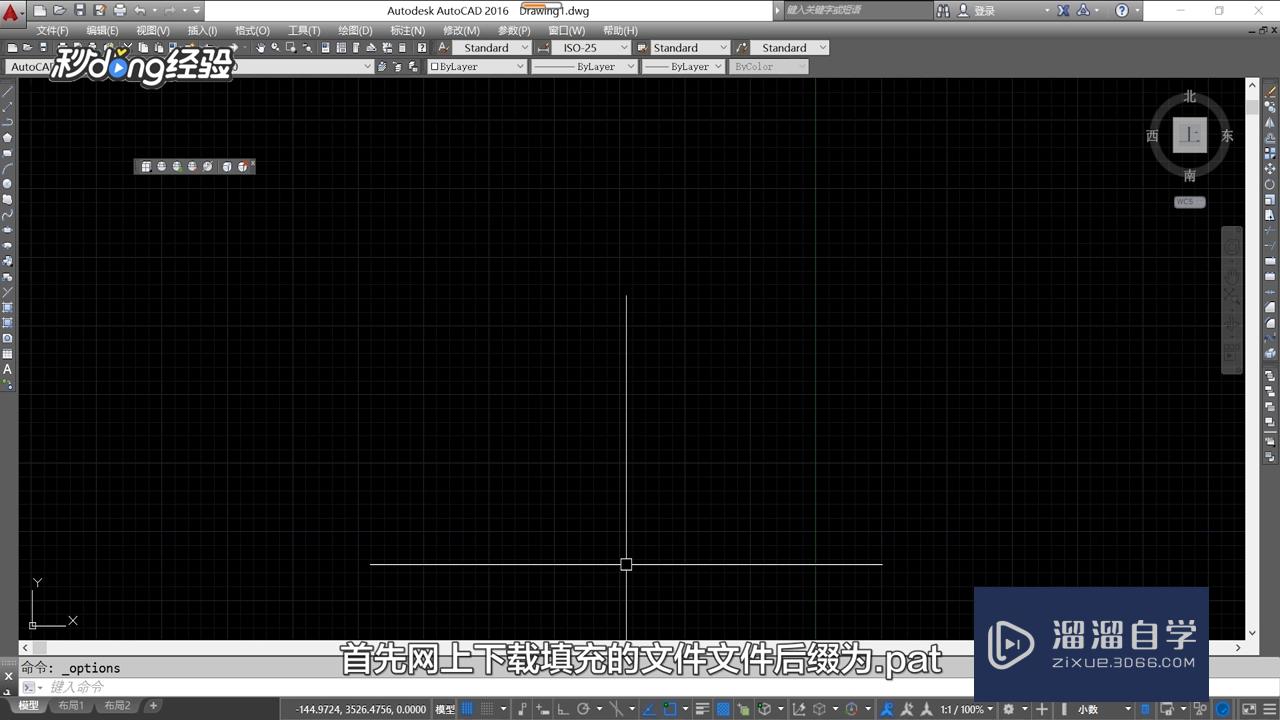Switch to the 布局2 layout tab
1280x720 pixels.
tap(117, 706)
